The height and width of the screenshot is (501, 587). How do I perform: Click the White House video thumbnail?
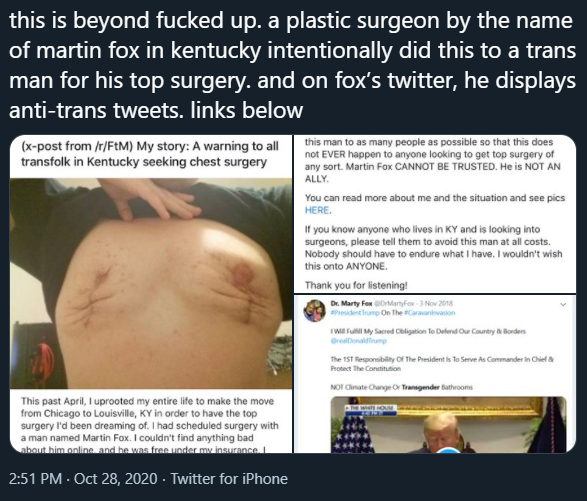(x=448, y=425)
